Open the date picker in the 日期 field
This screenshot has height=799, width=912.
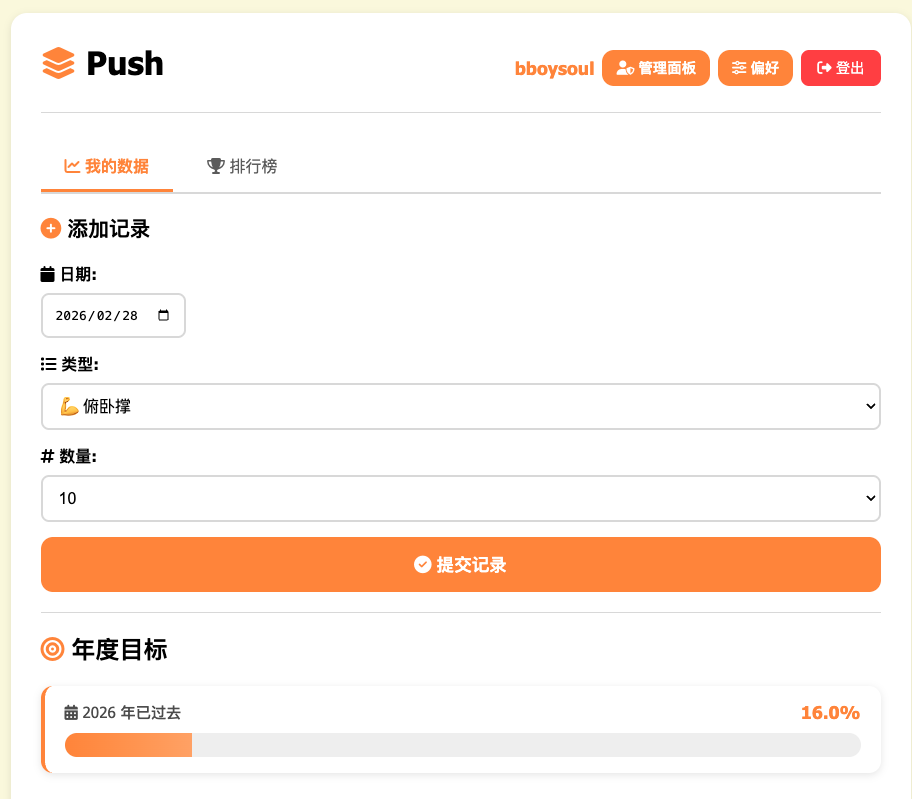pos(164,315)
